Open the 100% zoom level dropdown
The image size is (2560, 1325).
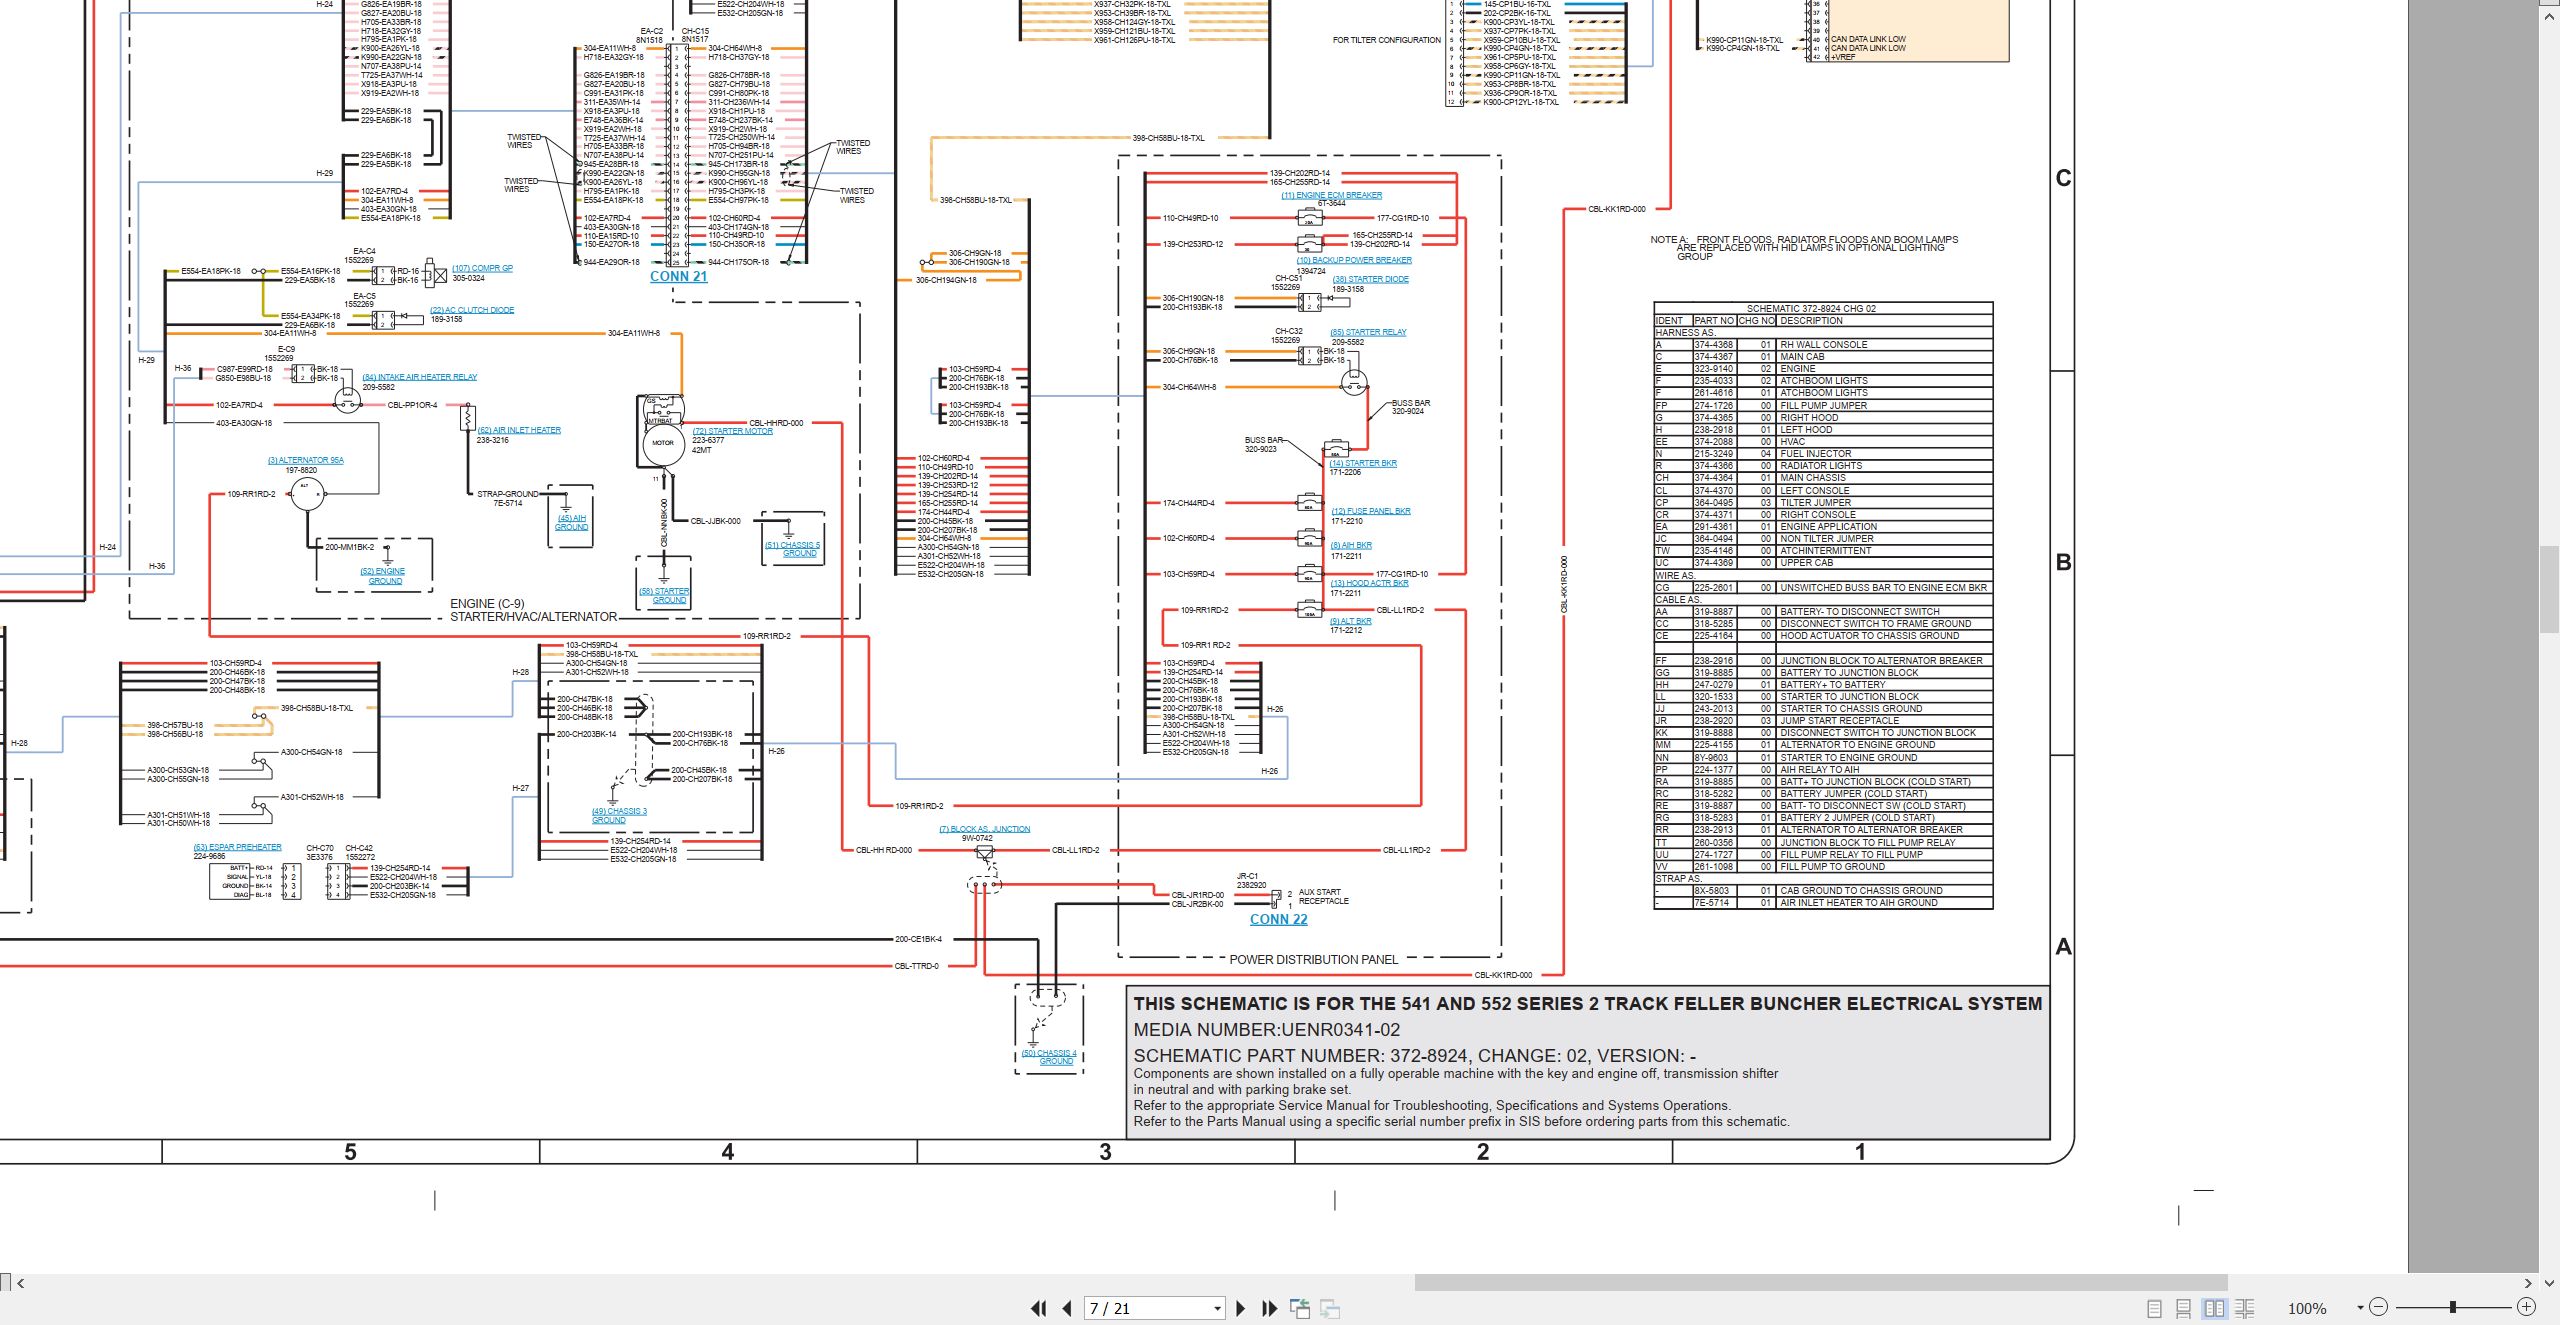point(2360,1307)
